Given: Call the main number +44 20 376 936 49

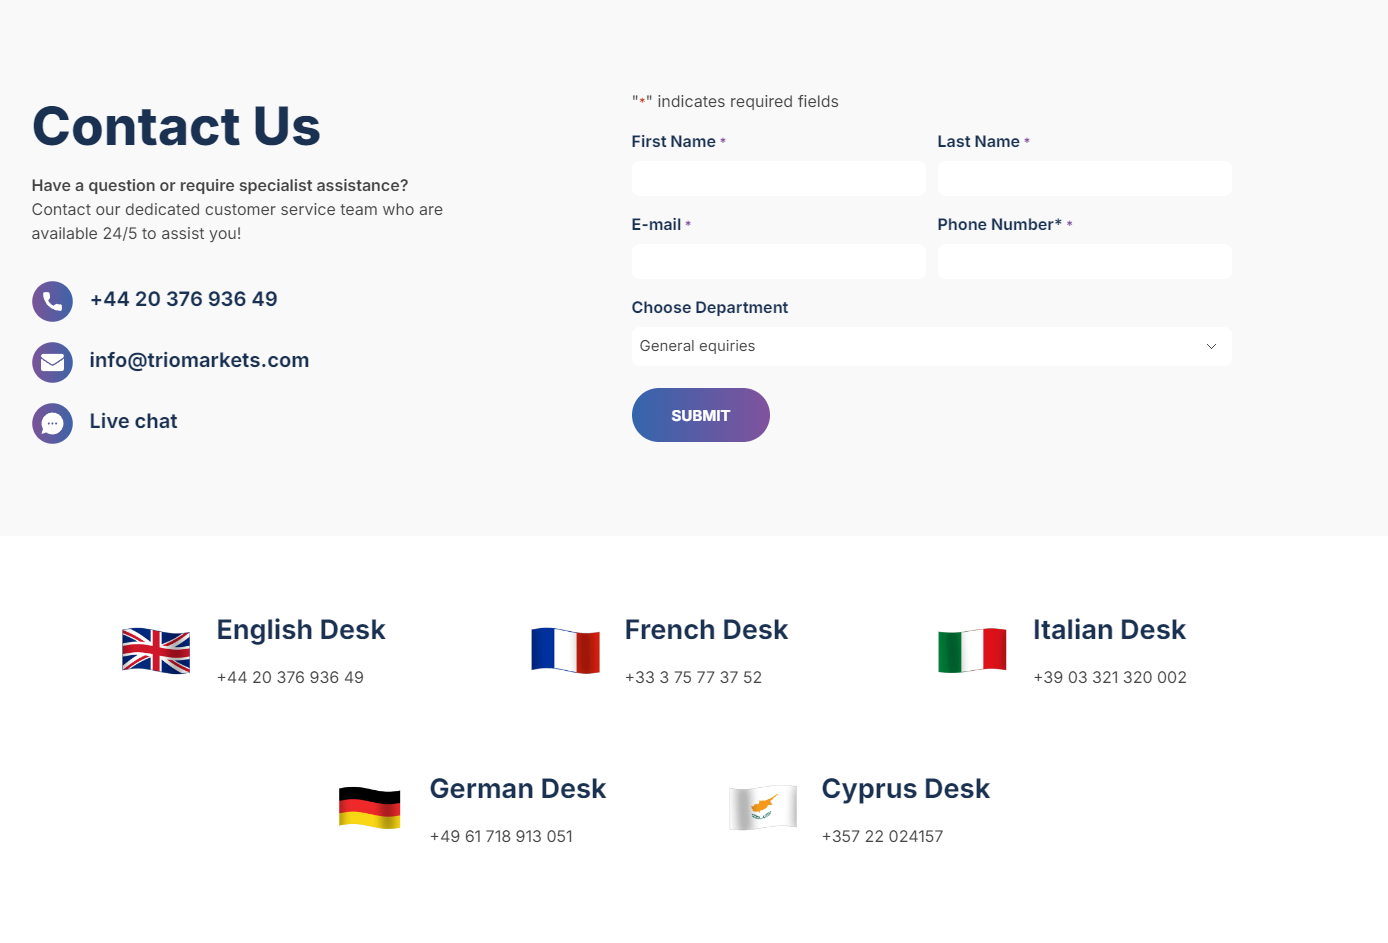Looking at the screenshot, I should pos(184,299).
